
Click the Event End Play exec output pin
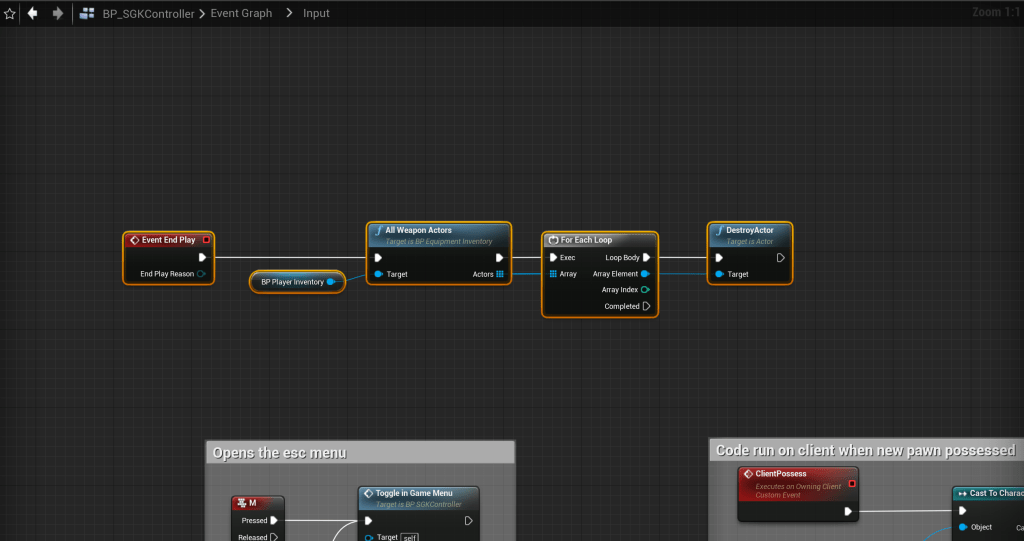202,257
